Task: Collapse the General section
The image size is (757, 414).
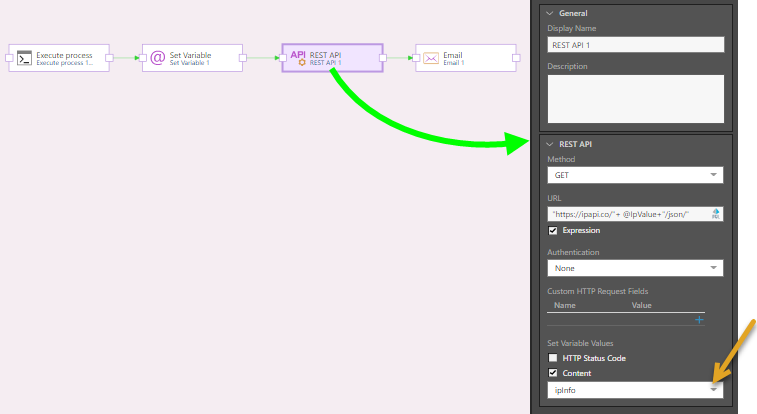Action: (x=549, y=14)
